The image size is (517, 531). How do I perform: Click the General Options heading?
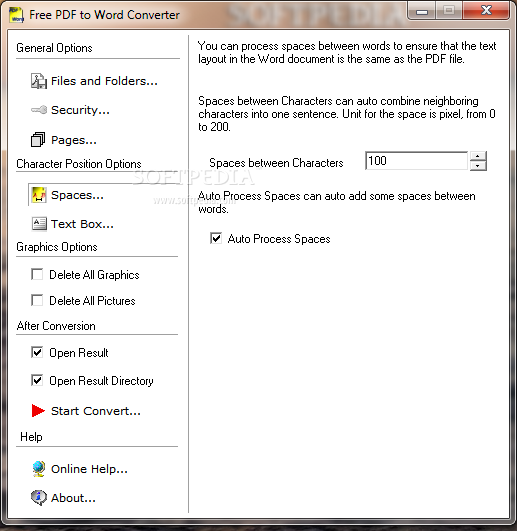[x=54, y=48]
